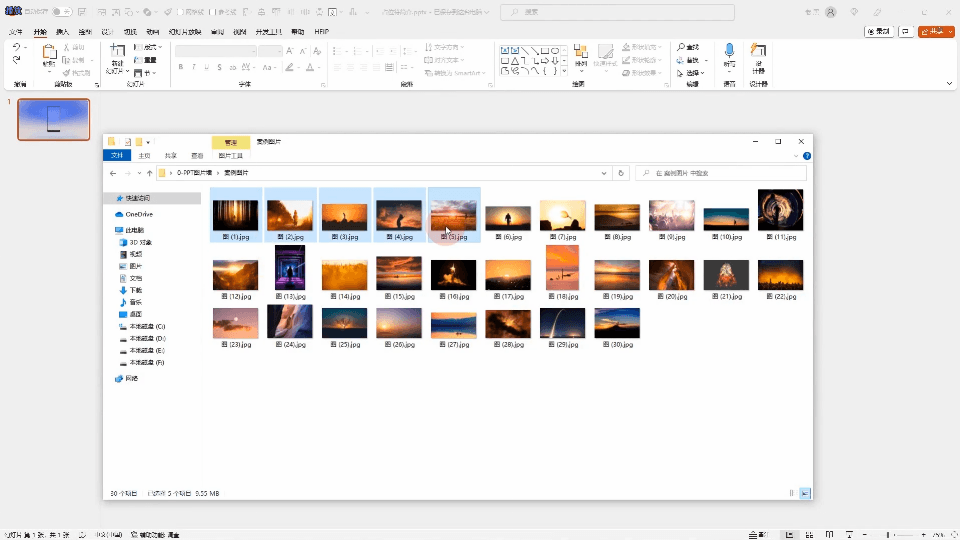Viewport: 960px width, 540px height.
Task: Click the Explorer folder search field
Action: (x=721, y=173)
